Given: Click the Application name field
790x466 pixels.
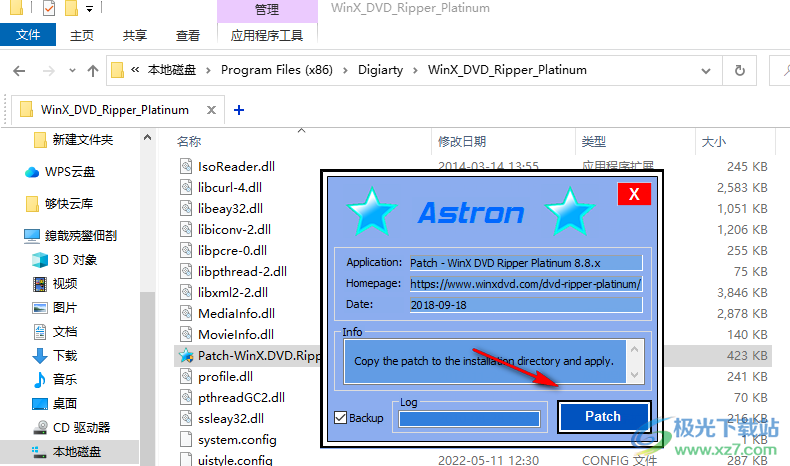Looking at the screenshot, I should (525, 263).
